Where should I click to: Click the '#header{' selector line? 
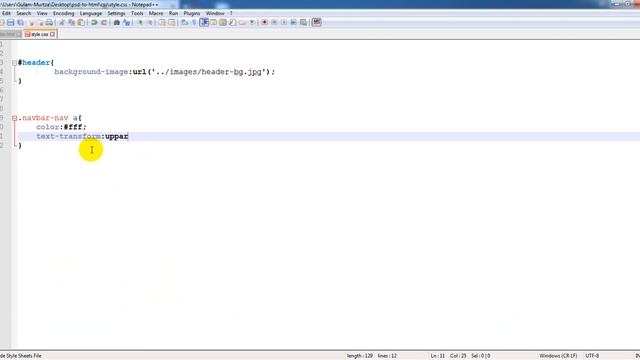36,62
